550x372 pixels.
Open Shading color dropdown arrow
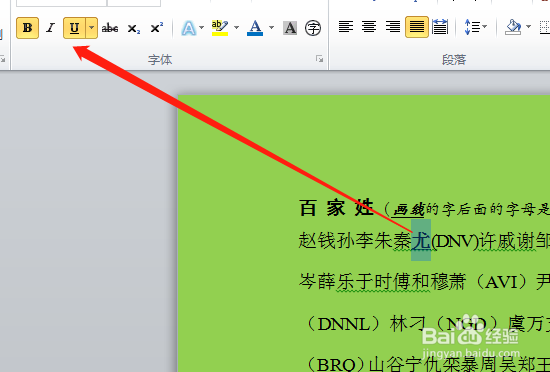529,27
